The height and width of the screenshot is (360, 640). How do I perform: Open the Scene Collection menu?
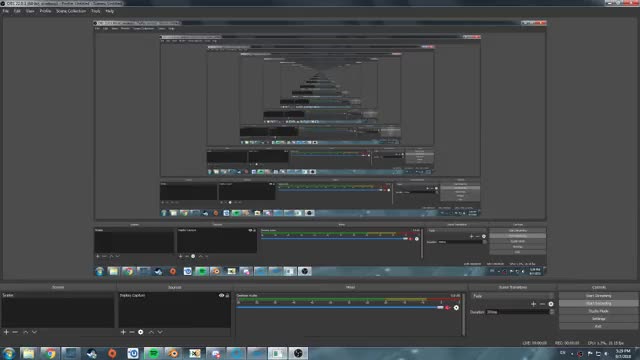pos(71,11)
